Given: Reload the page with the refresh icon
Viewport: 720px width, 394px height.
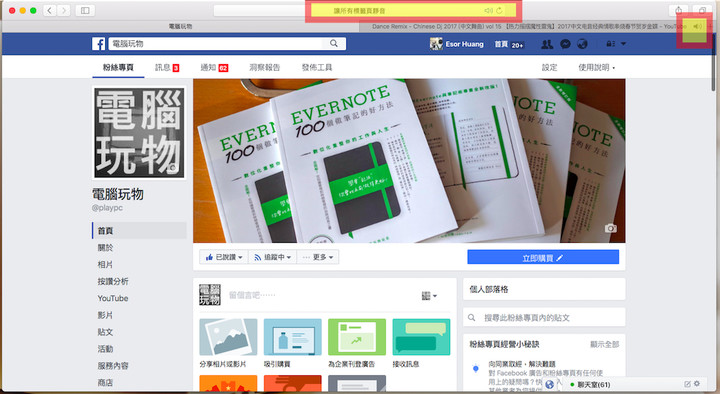Looking at the screenshot, I should [499, 11].
